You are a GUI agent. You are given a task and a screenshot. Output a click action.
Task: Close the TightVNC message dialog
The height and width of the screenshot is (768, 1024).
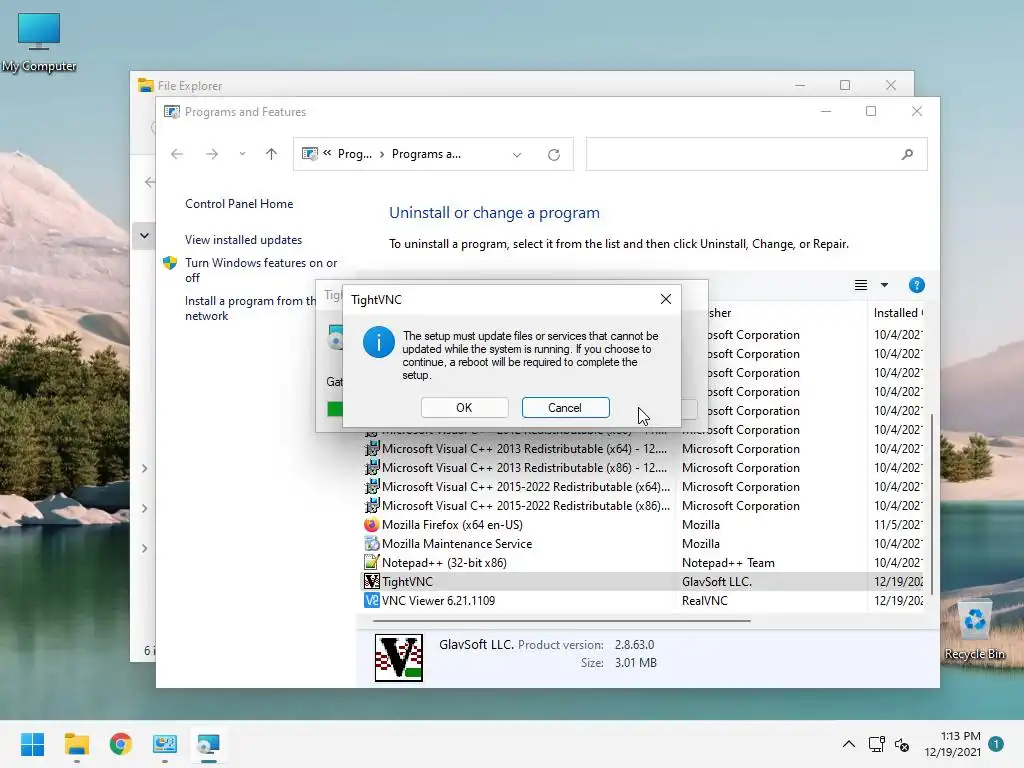(665, 299)
